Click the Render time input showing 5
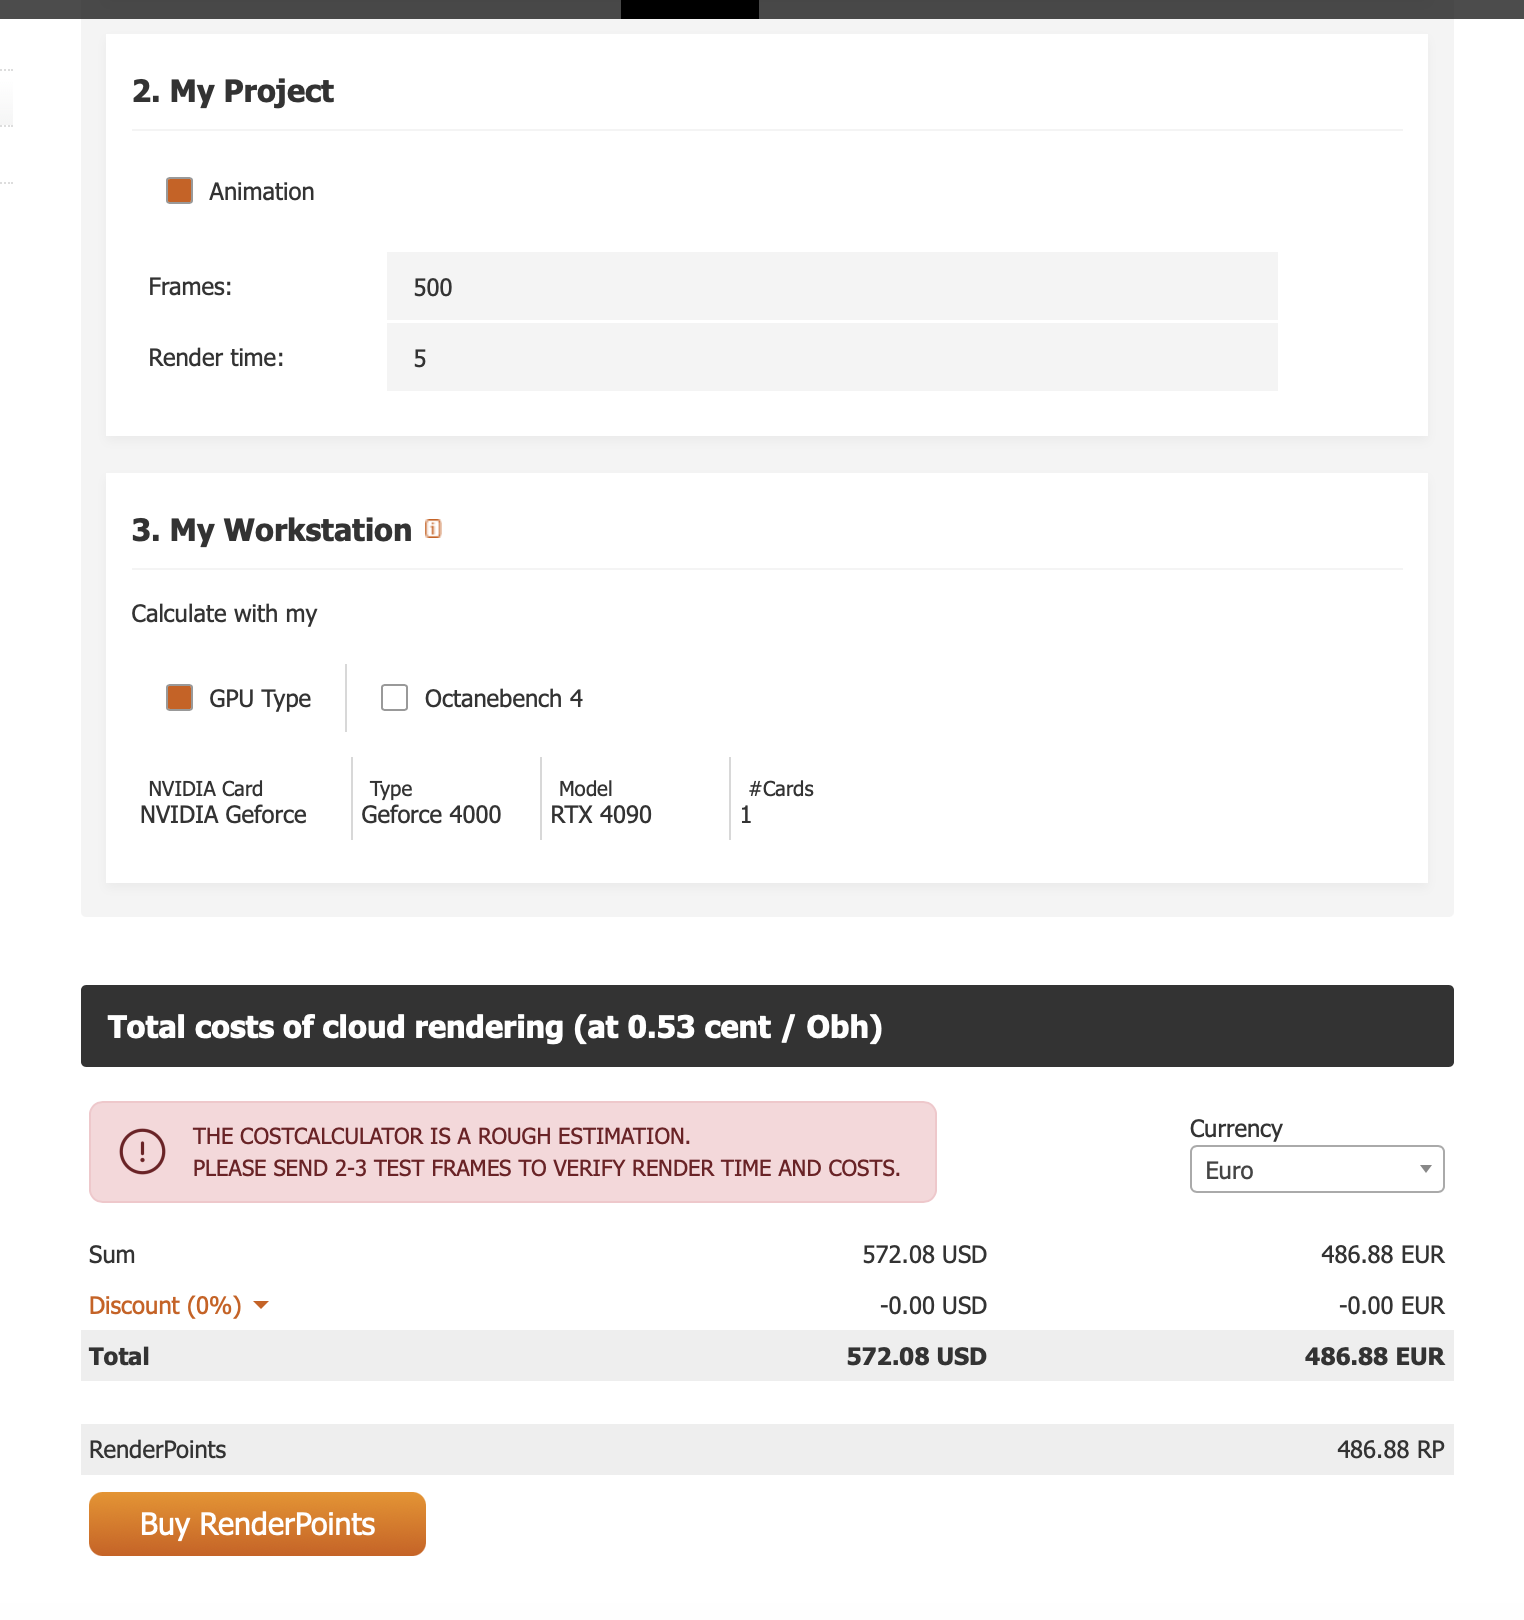This screenshot has width=1524, height=1620. point(831,357)
